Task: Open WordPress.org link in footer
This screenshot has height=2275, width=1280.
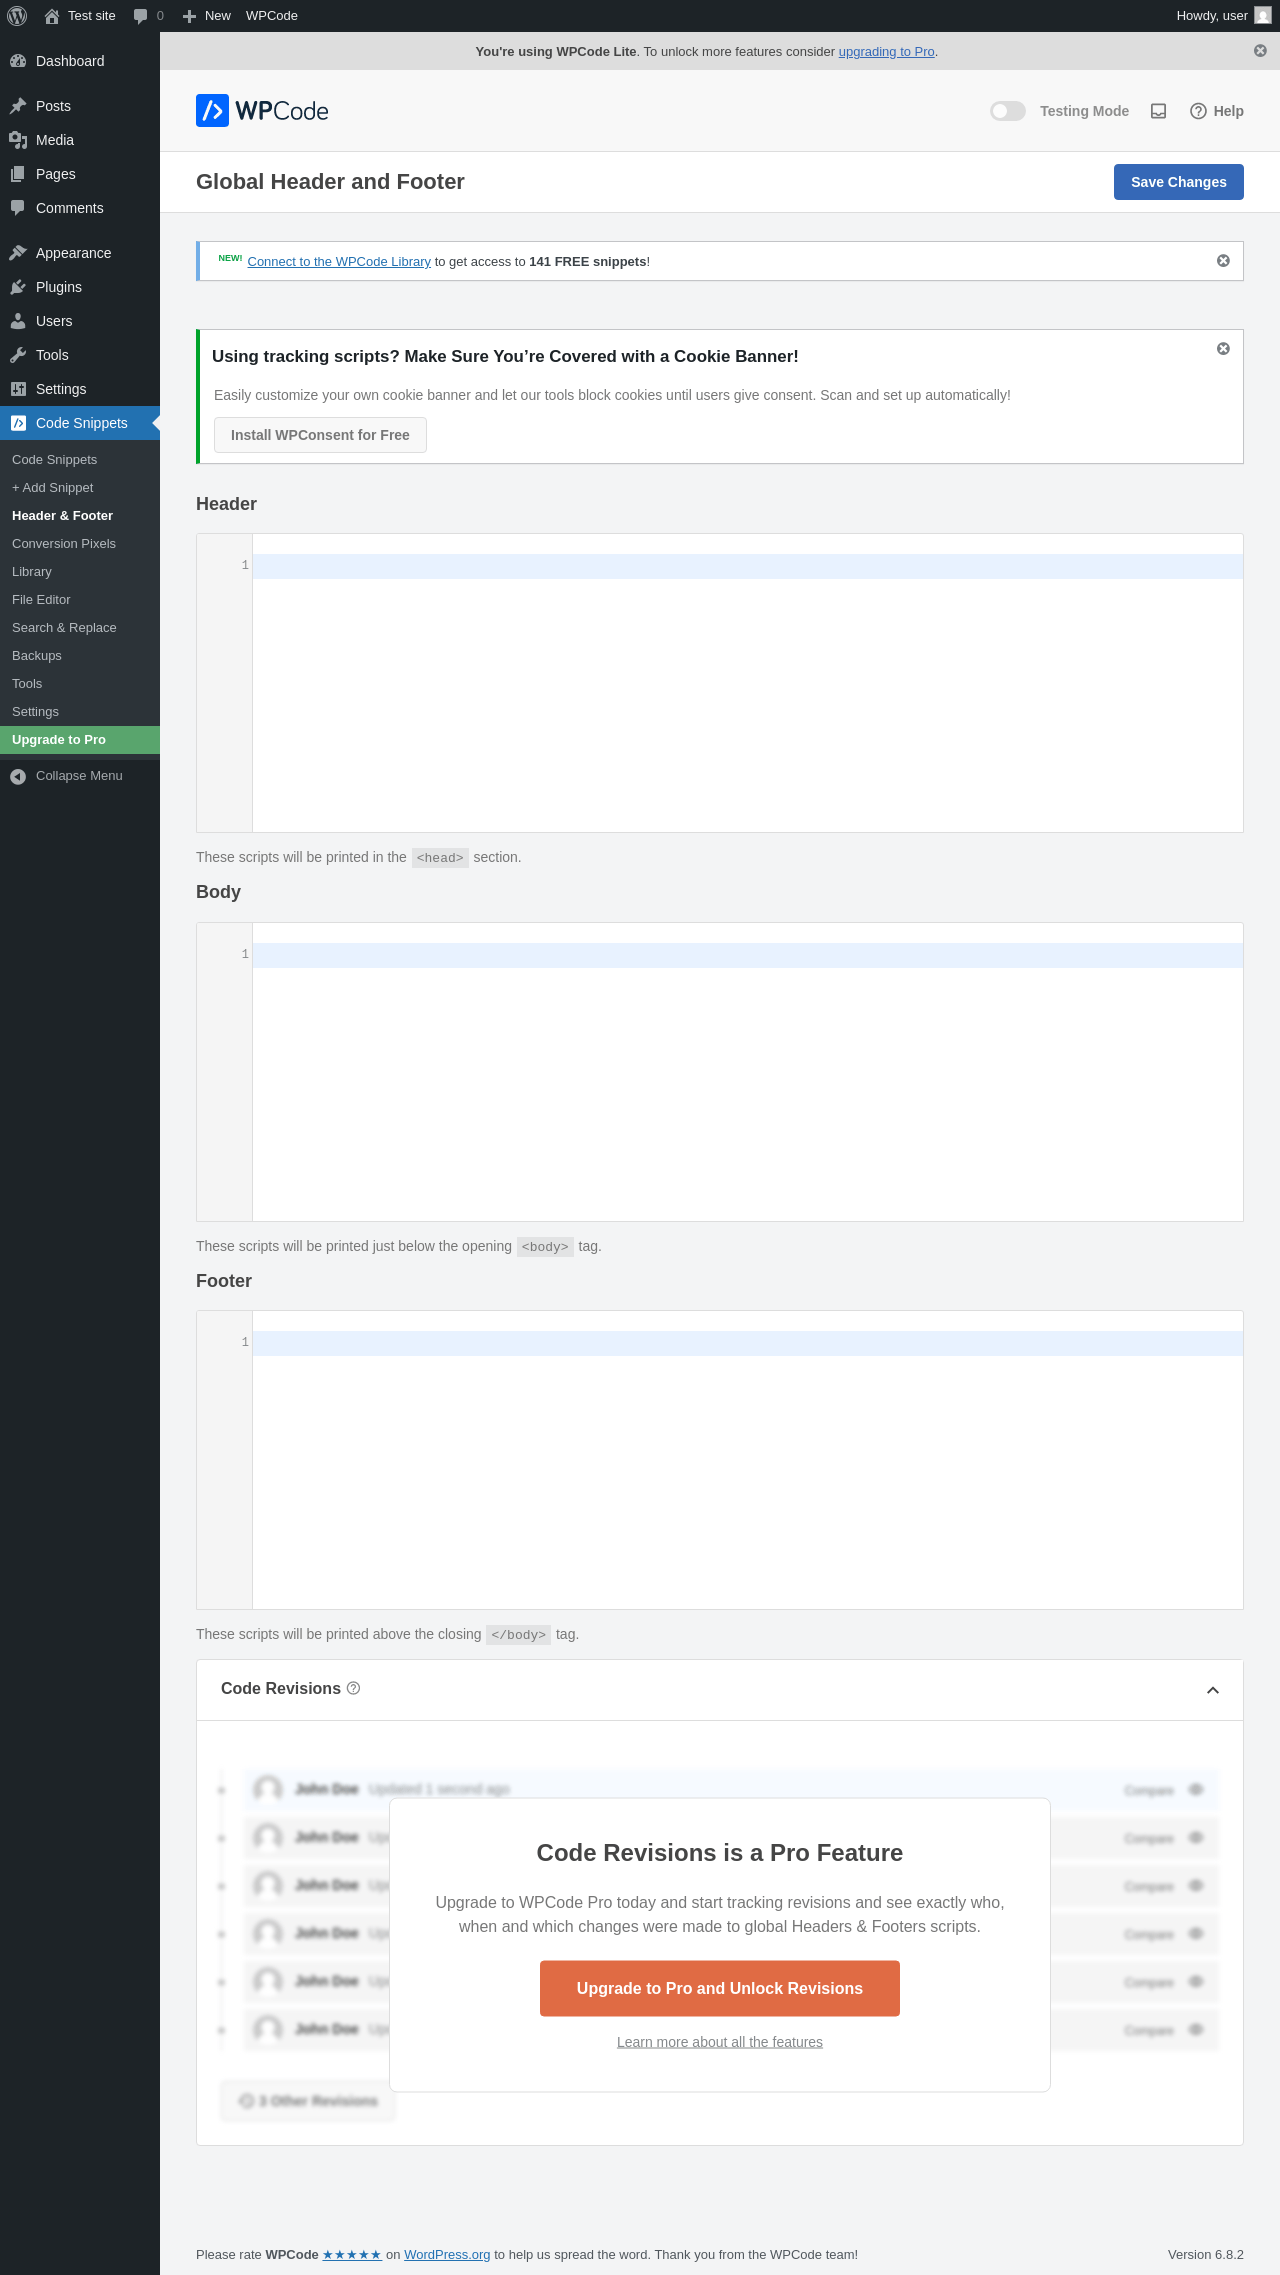Action: click(447, 2255)
